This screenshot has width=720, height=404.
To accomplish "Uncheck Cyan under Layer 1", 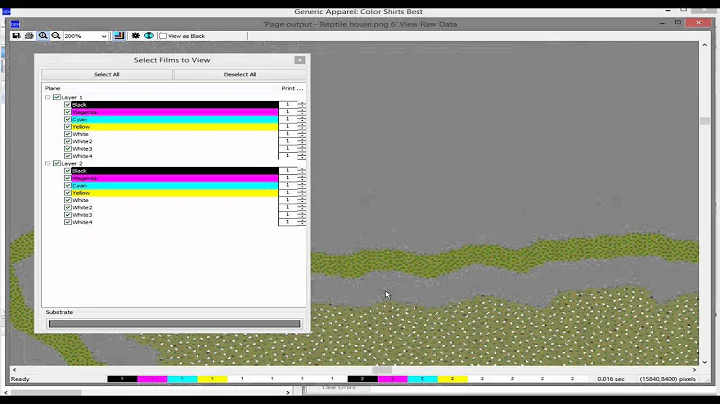I will tap(68, 119).
